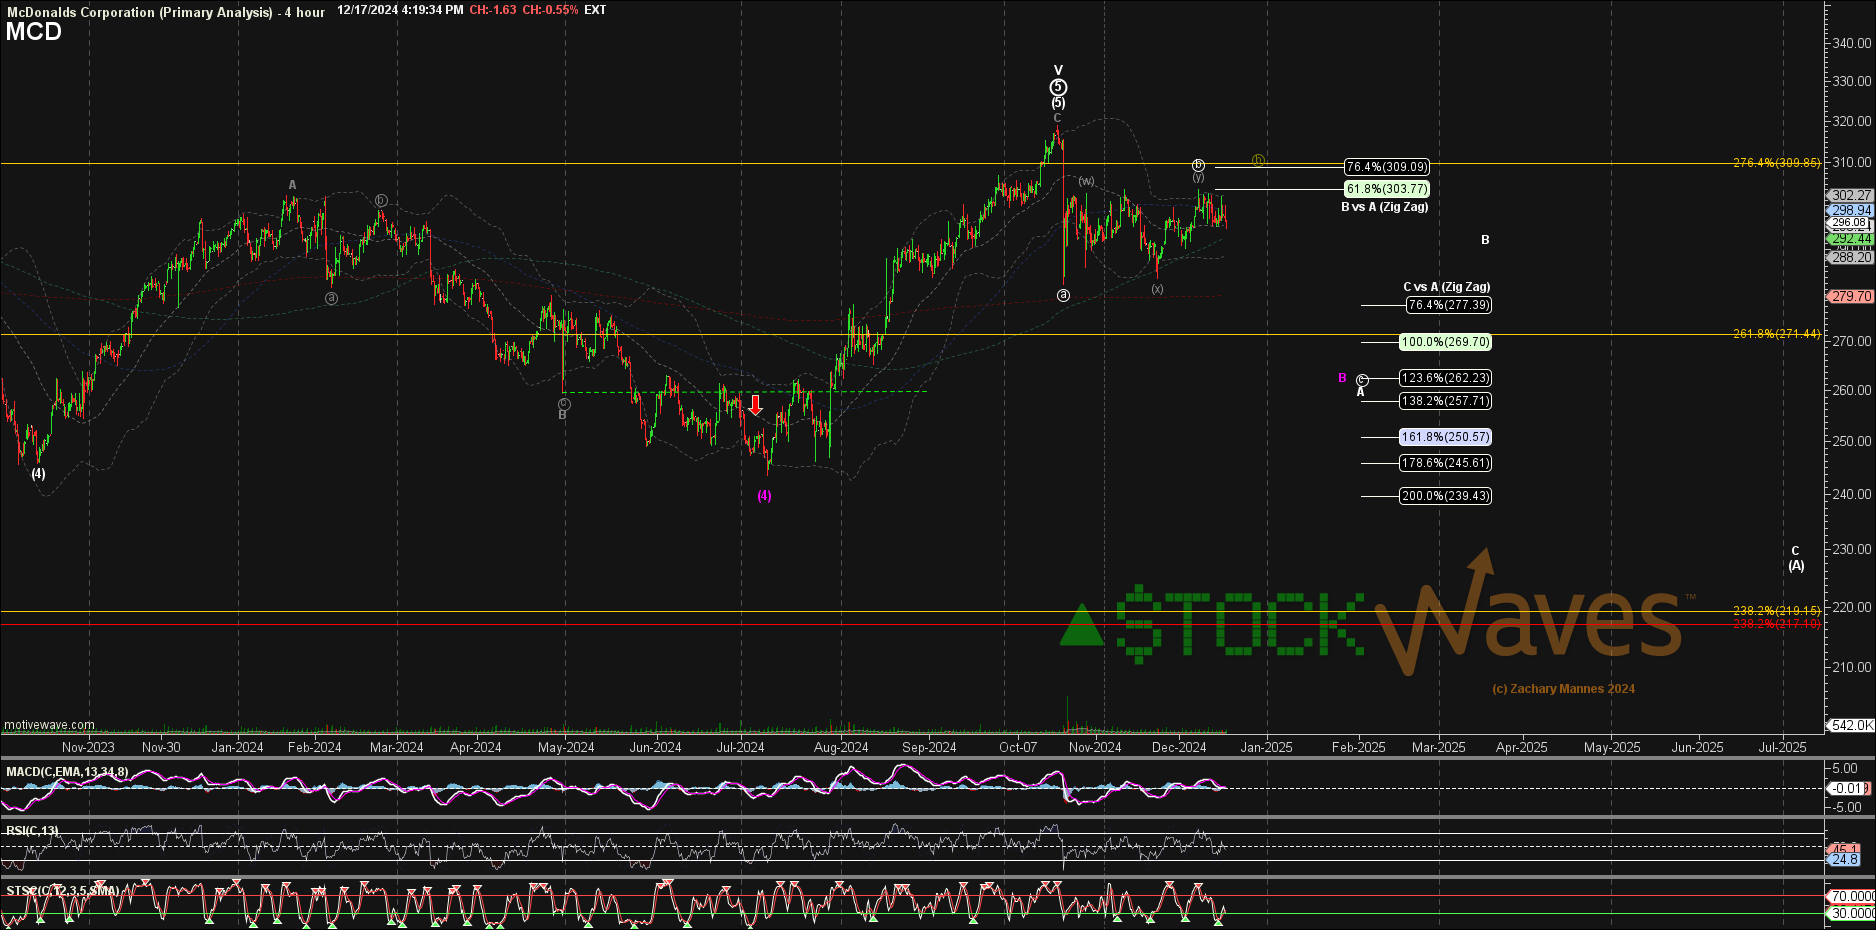This screenshot has height=930, width=1876.
Task: Select the 138.2%(257.71) extension label
Action: (1445, 401)
